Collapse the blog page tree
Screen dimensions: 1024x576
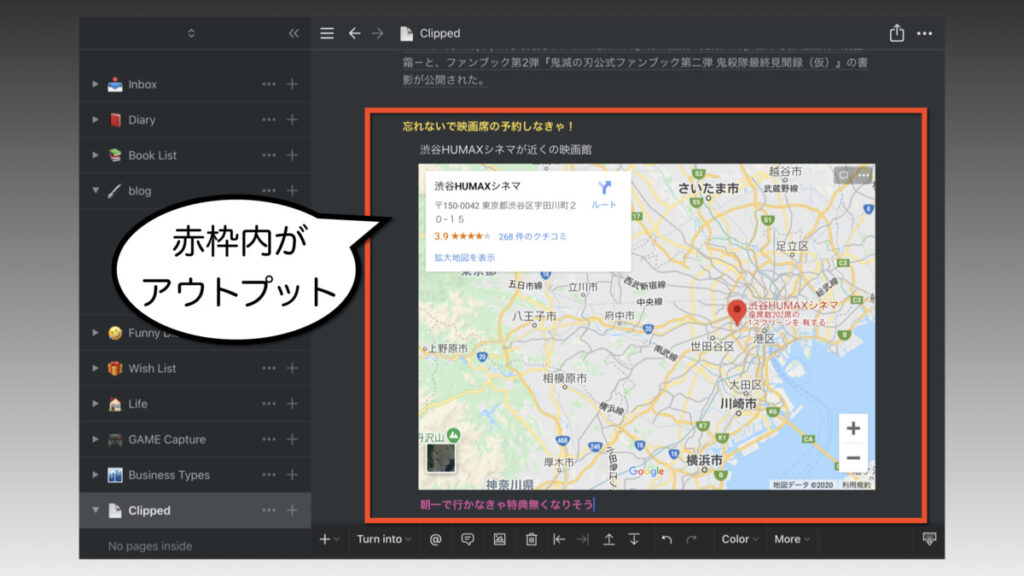click(95, 191)
